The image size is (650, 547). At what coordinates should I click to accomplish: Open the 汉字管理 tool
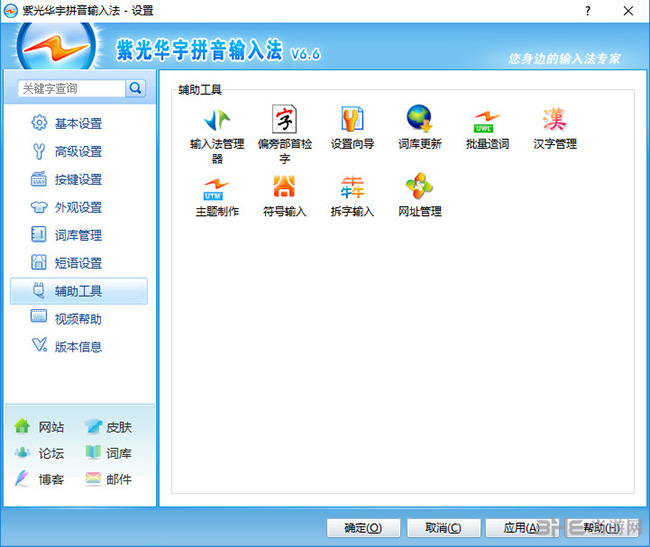[x=555, y=128]
